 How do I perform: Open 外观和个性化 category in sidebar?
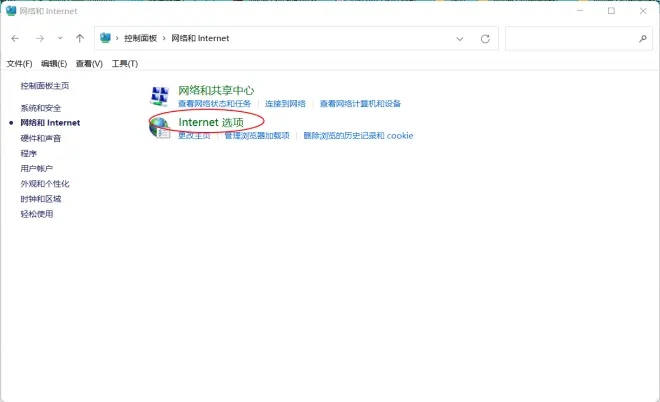(x=45, y=184)
